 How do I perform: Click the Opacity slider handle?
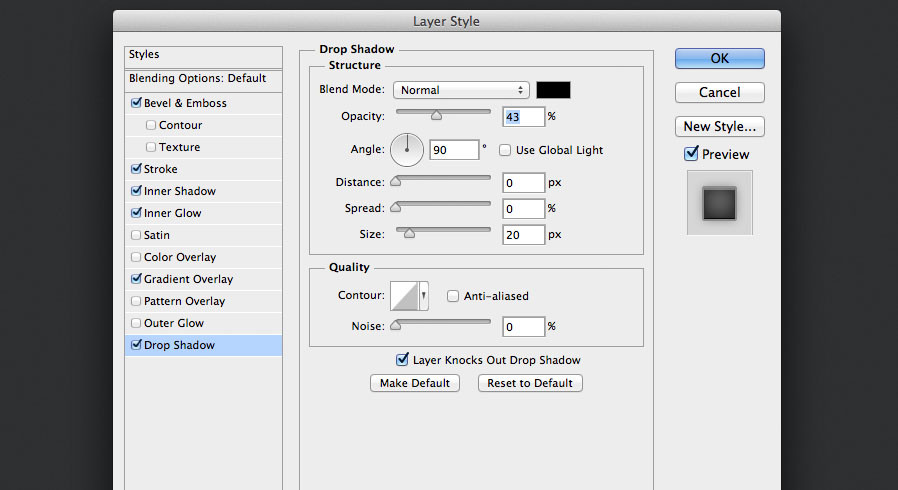coord(436,116)
